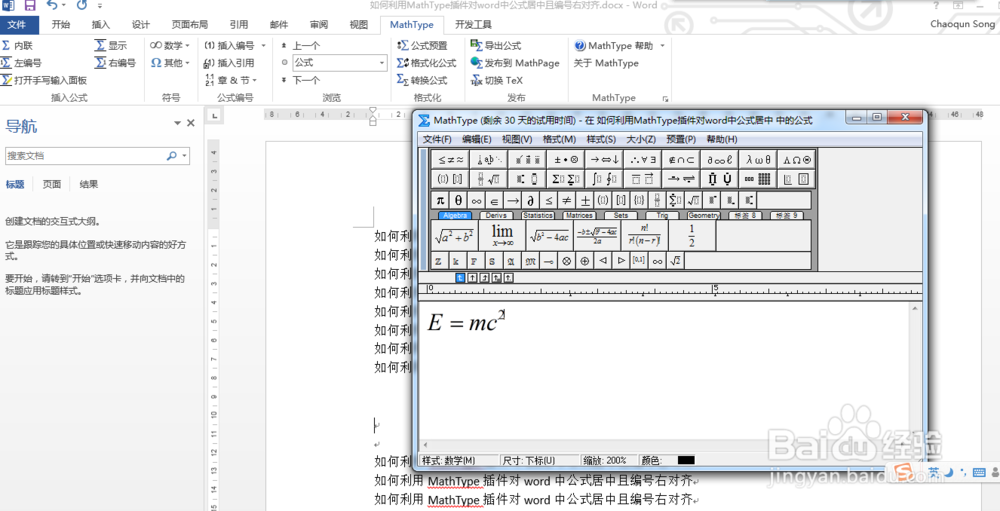Viewport: 1000px width, 511px height.
Task: Open 样式(S) menu in MathType window
Action: click(x=601, y=139)
